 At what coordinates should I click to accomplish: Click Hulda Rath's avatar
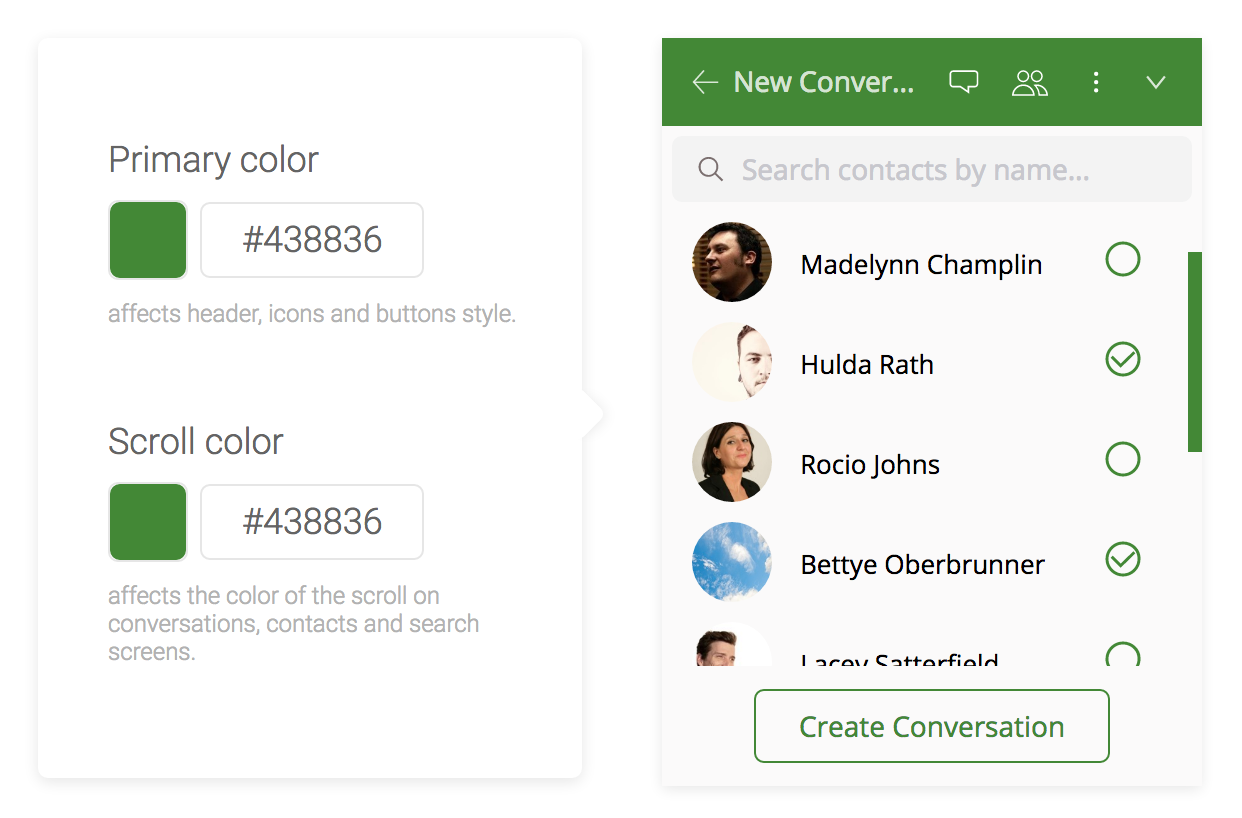pyautogui.click(x=732, y=362)
